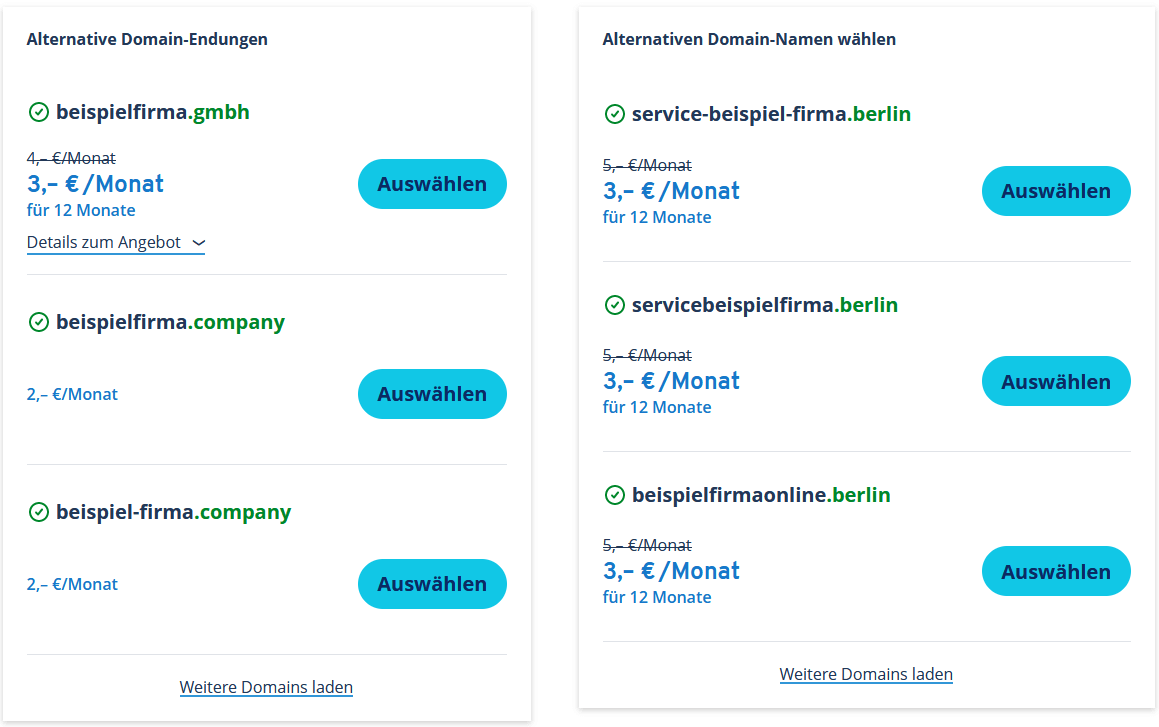Expand Details zum Angebot chevron
The height and width of the screenshot is (727, 1159).
[x=199, y=243]
